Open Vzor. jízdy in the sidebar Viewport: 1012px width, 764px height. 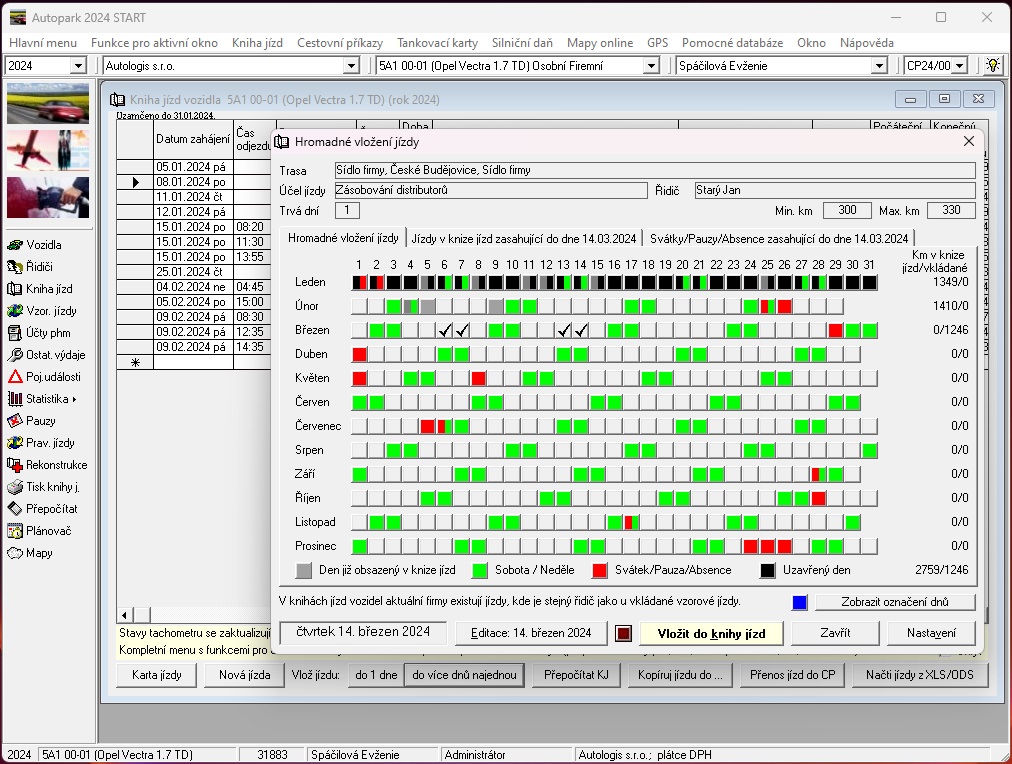[x=42, y=310]
